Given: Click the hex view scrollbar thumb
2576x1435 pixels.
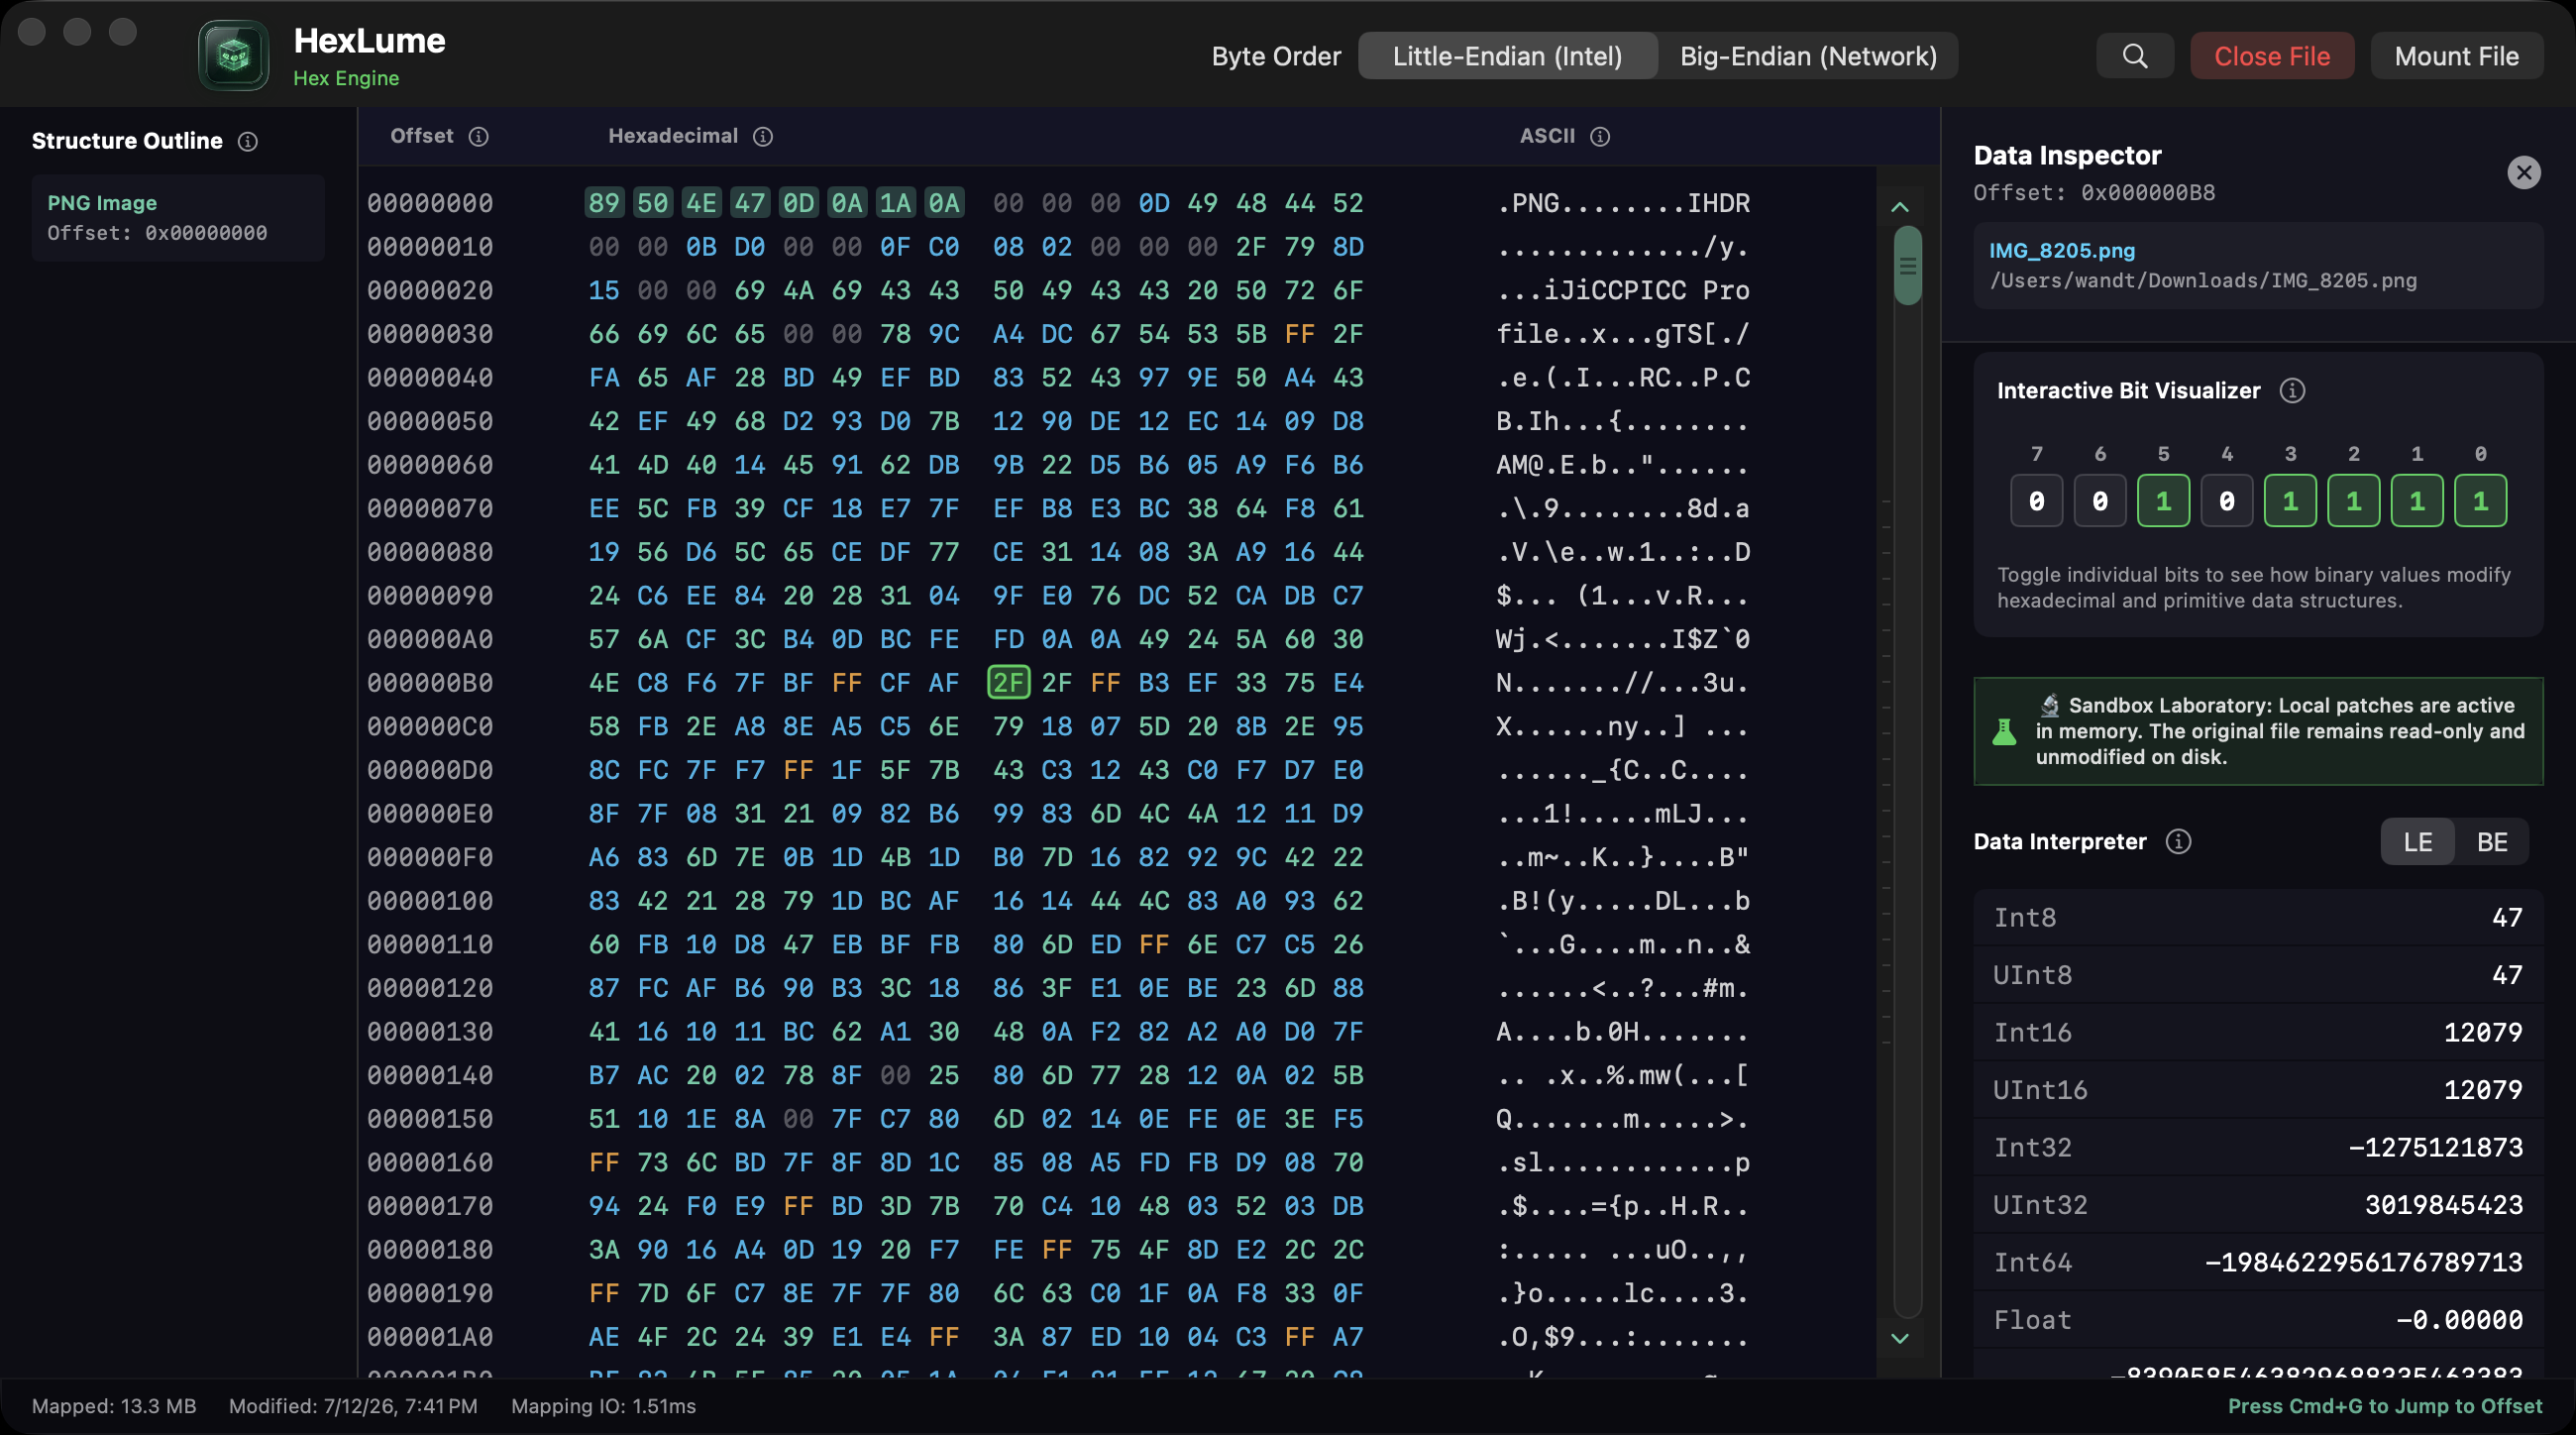Looking at the screenshot, I should [x=1907, y=266].
